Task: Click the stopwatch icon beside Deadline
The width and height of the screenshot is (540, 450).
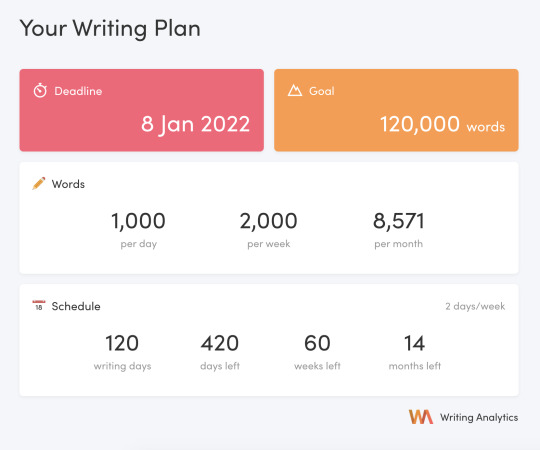Action: (x=40, y=91)
